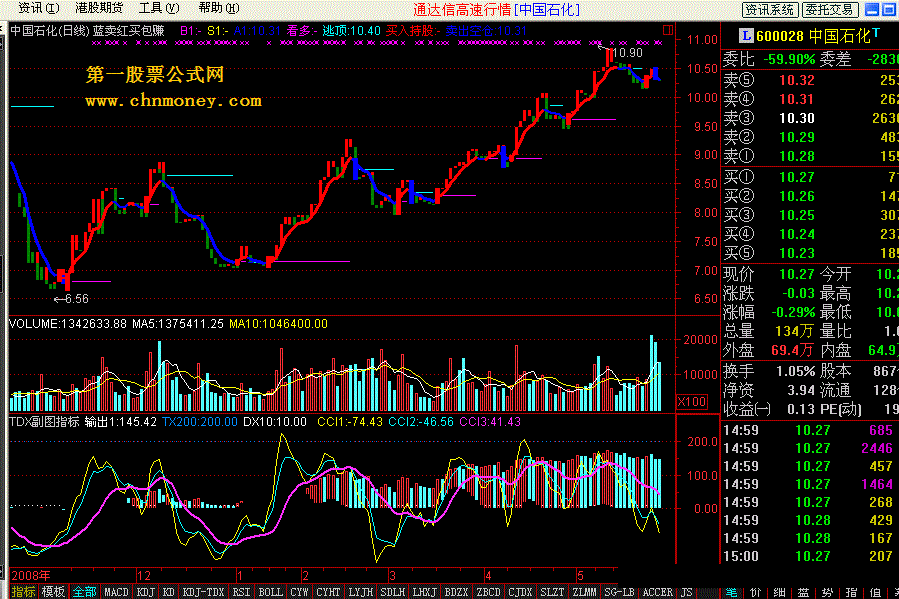Click the 涨幅 value -0.29%
This screenshot has height=599, width=899.
(x=793, y=312)
